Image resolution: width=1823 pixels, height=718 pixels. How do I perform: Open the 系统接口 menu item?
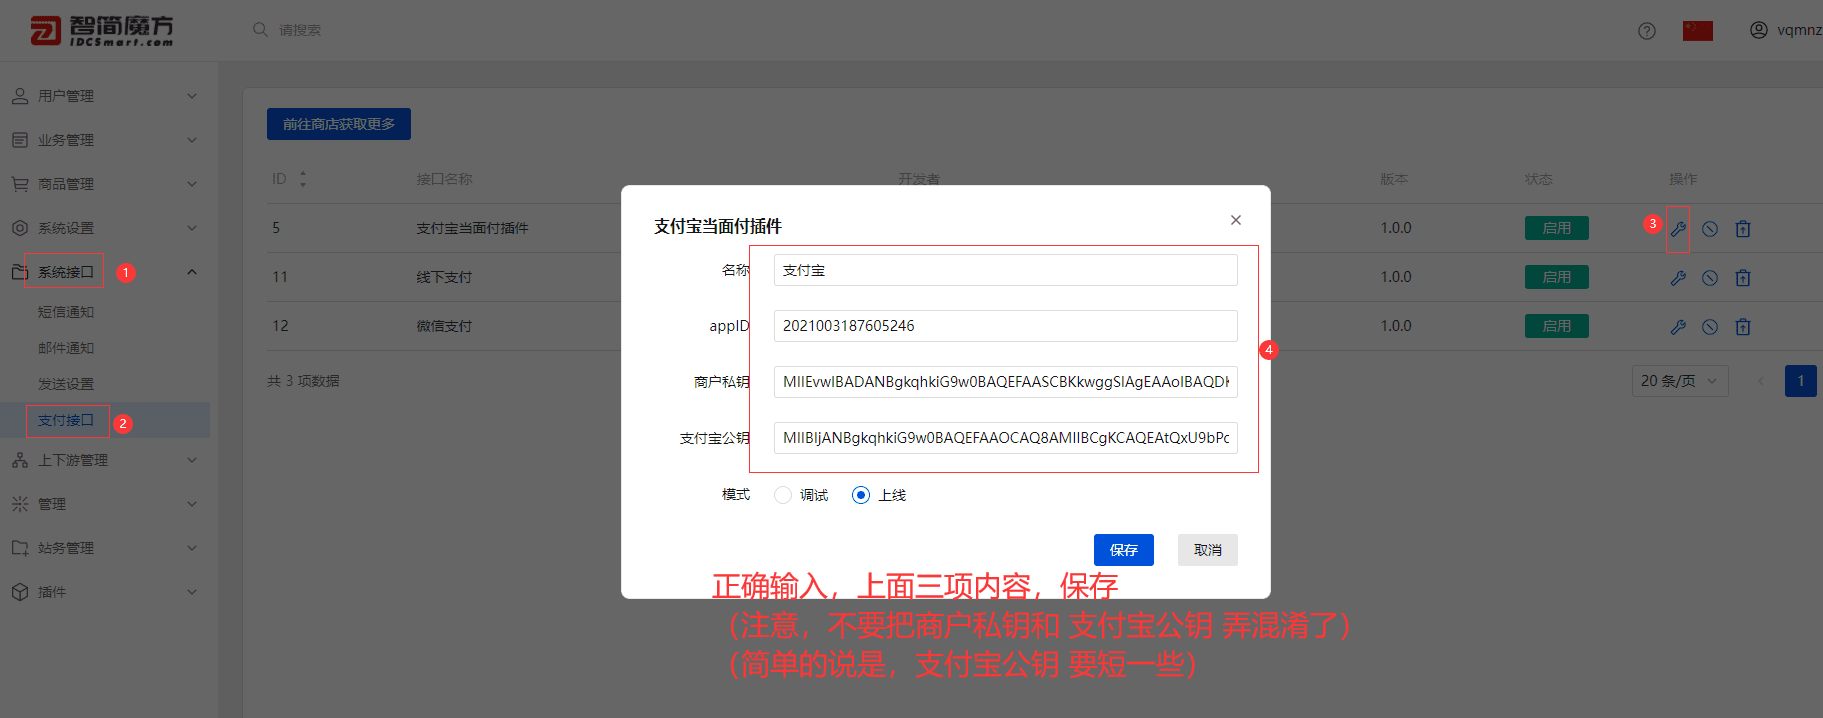click(66, 272)
